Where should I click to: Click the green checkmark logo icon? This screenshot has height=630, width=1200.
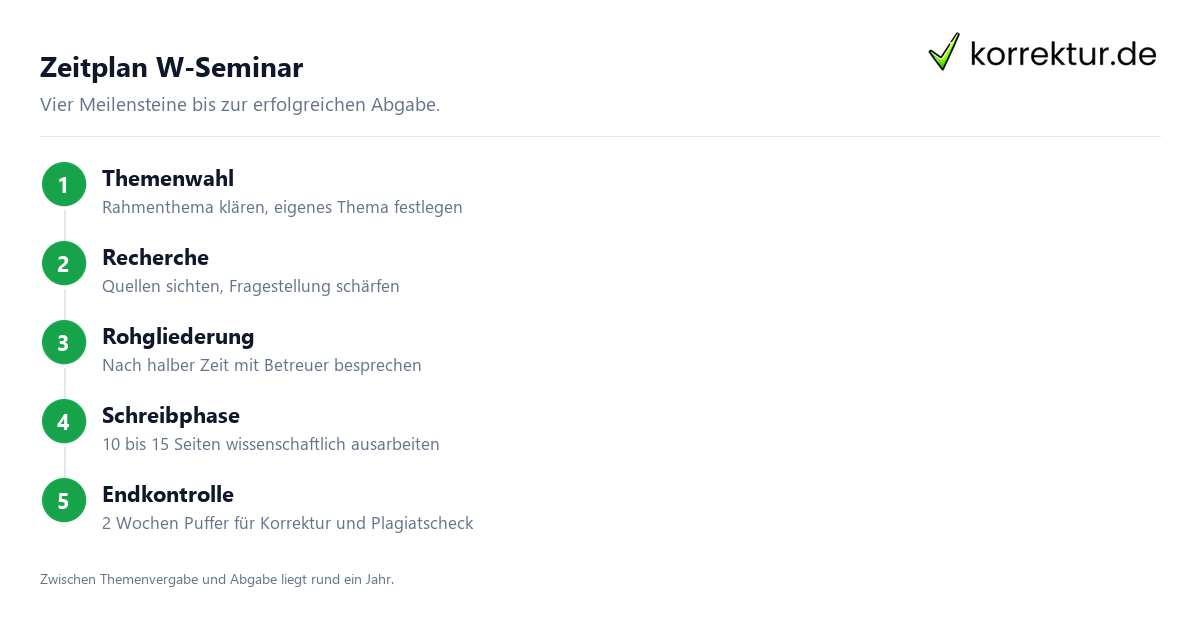944,52
